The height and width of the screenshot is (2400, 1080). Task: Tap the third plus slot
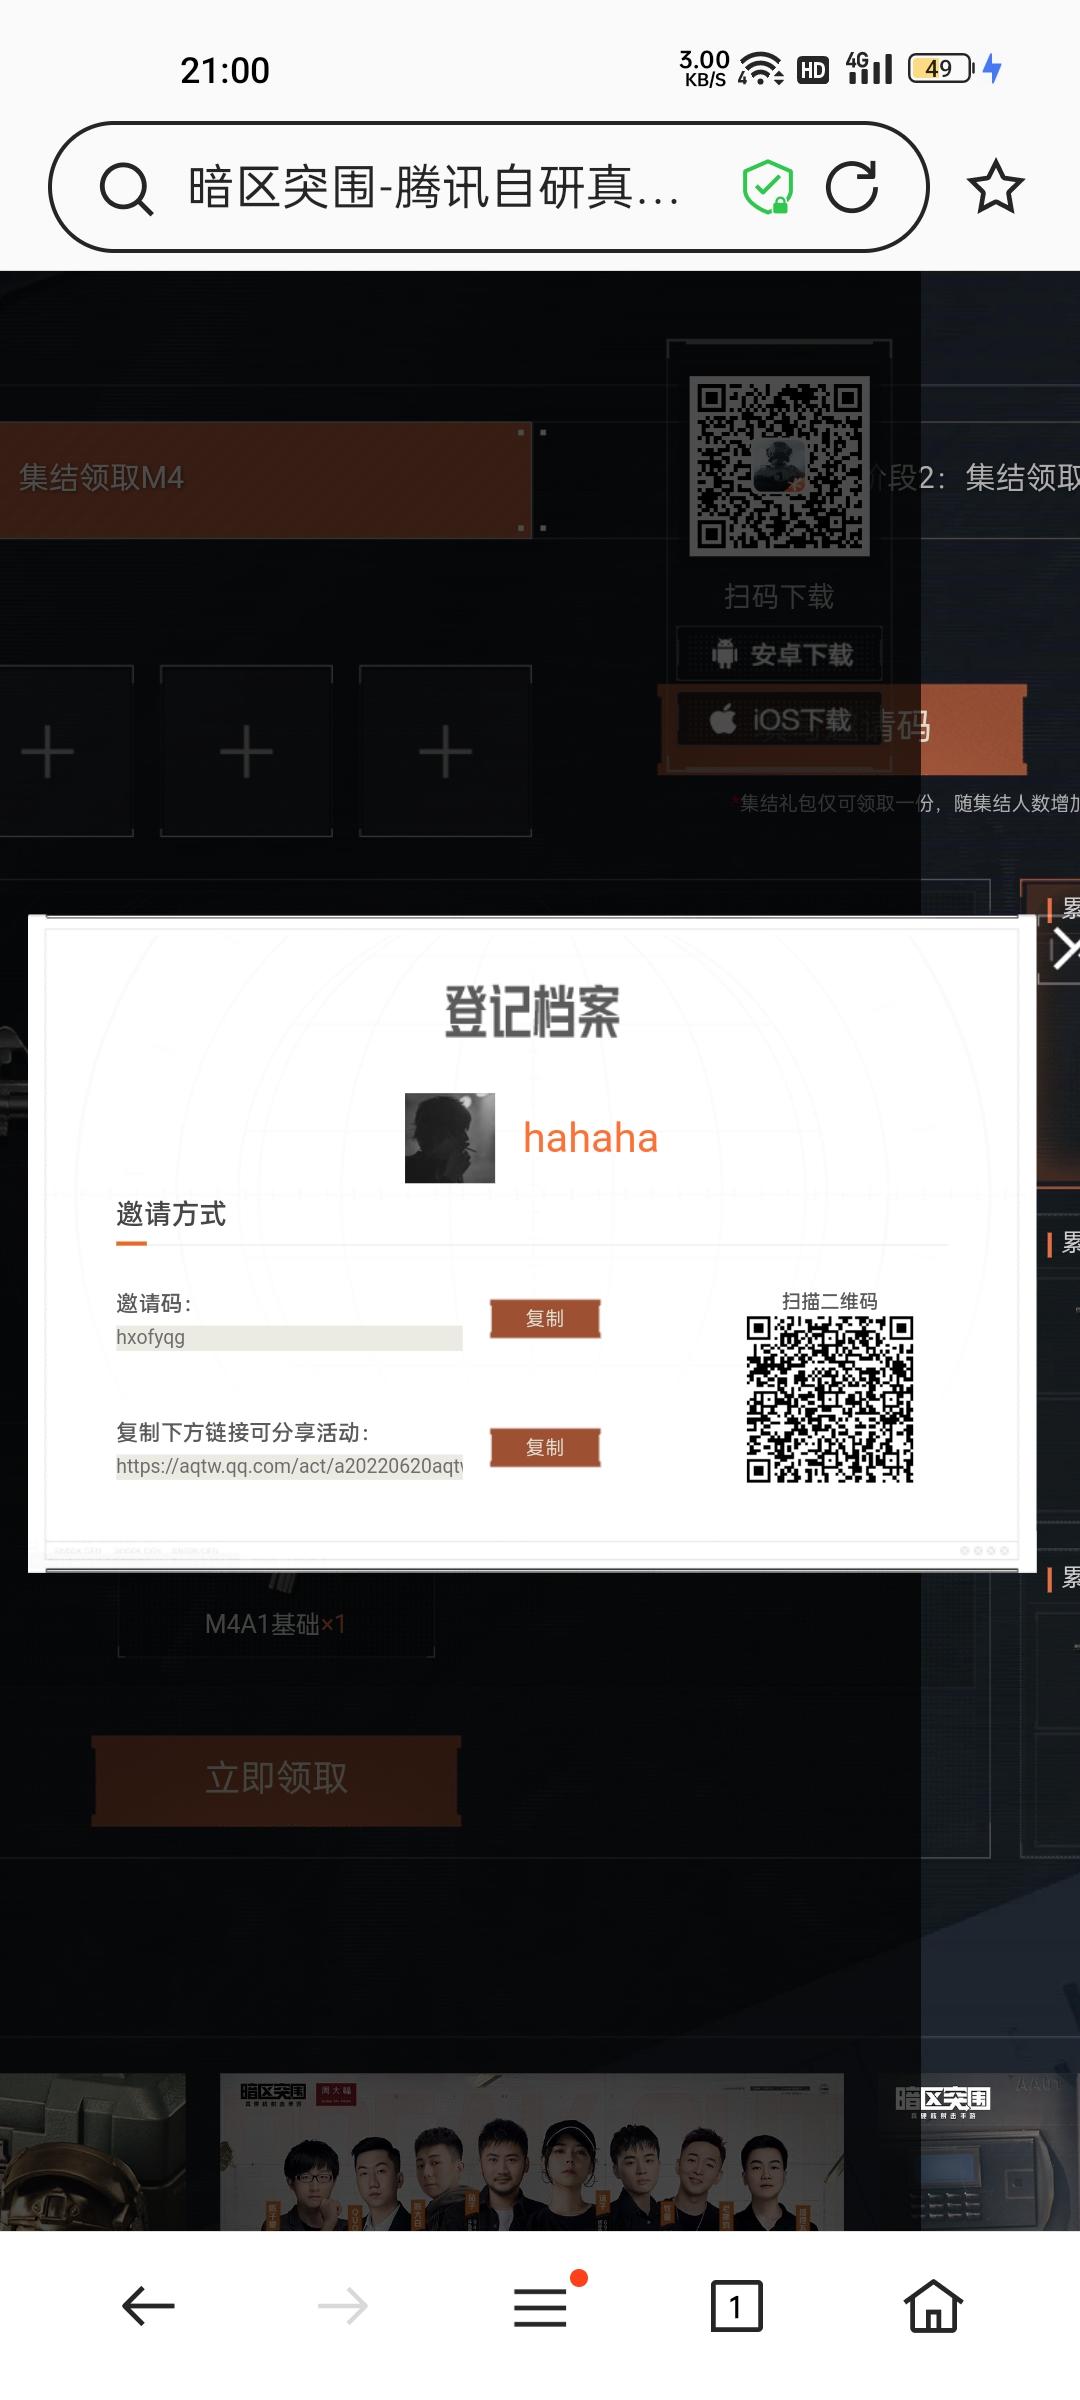445,751
